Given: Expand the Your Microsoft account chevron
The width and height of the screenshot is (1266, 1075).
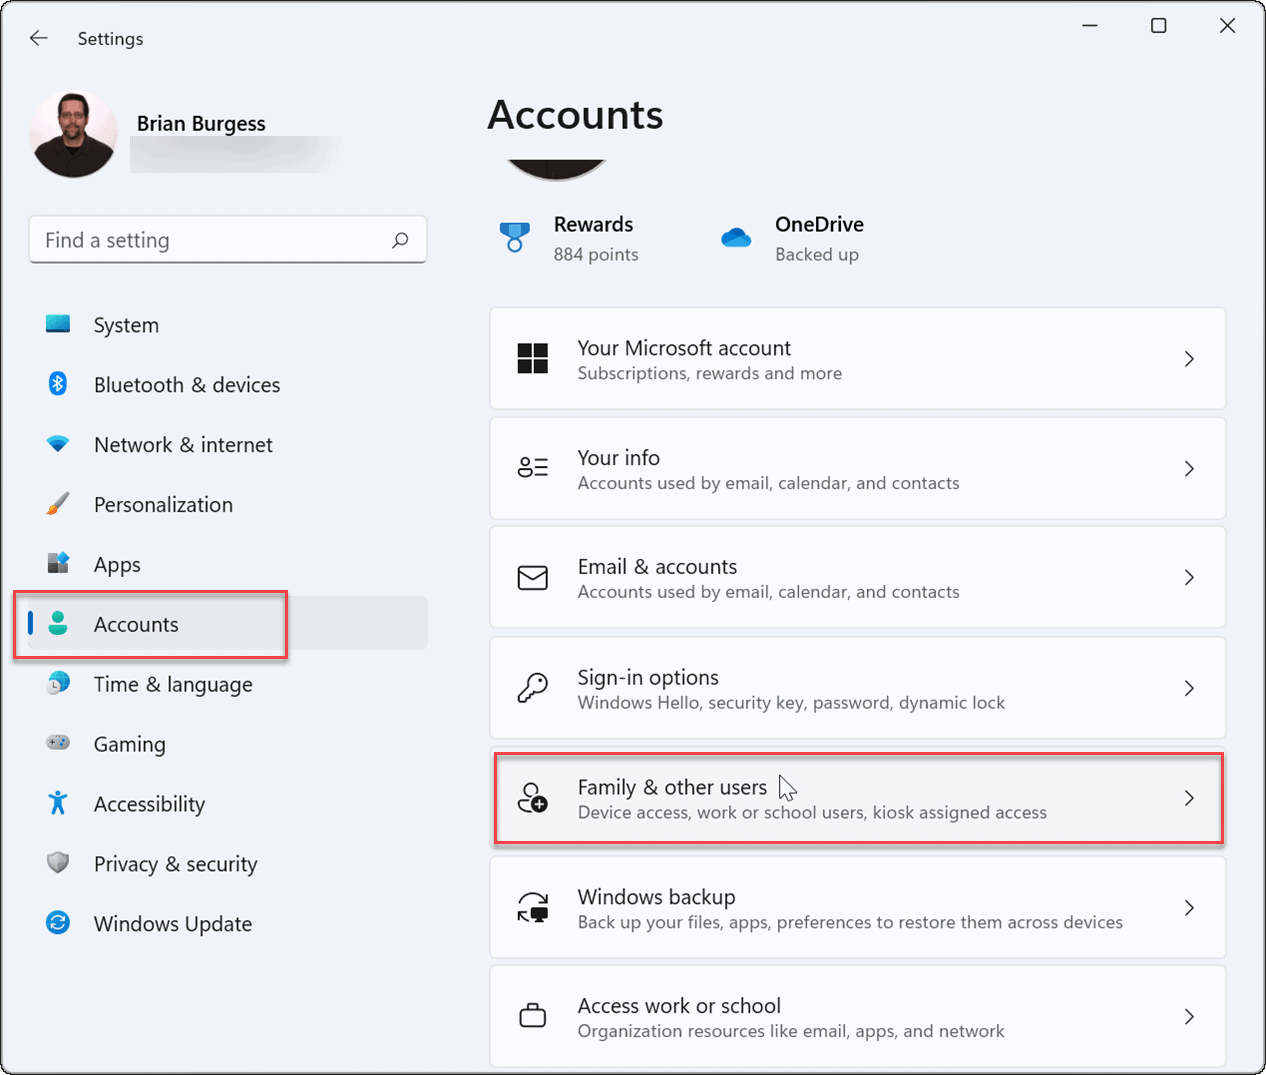Looking at the screenshot, I should (1189, 358).
